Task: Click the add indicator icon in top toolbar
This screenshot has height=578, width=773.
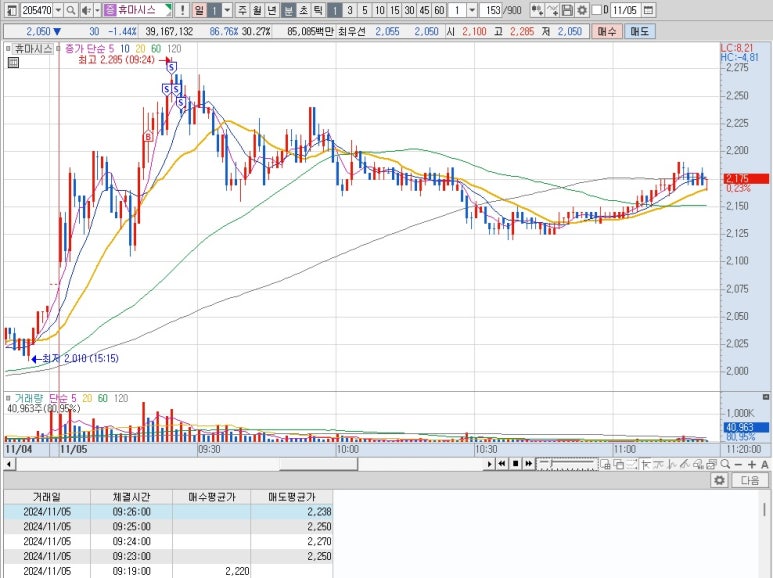Action: [x=537, y=10]
